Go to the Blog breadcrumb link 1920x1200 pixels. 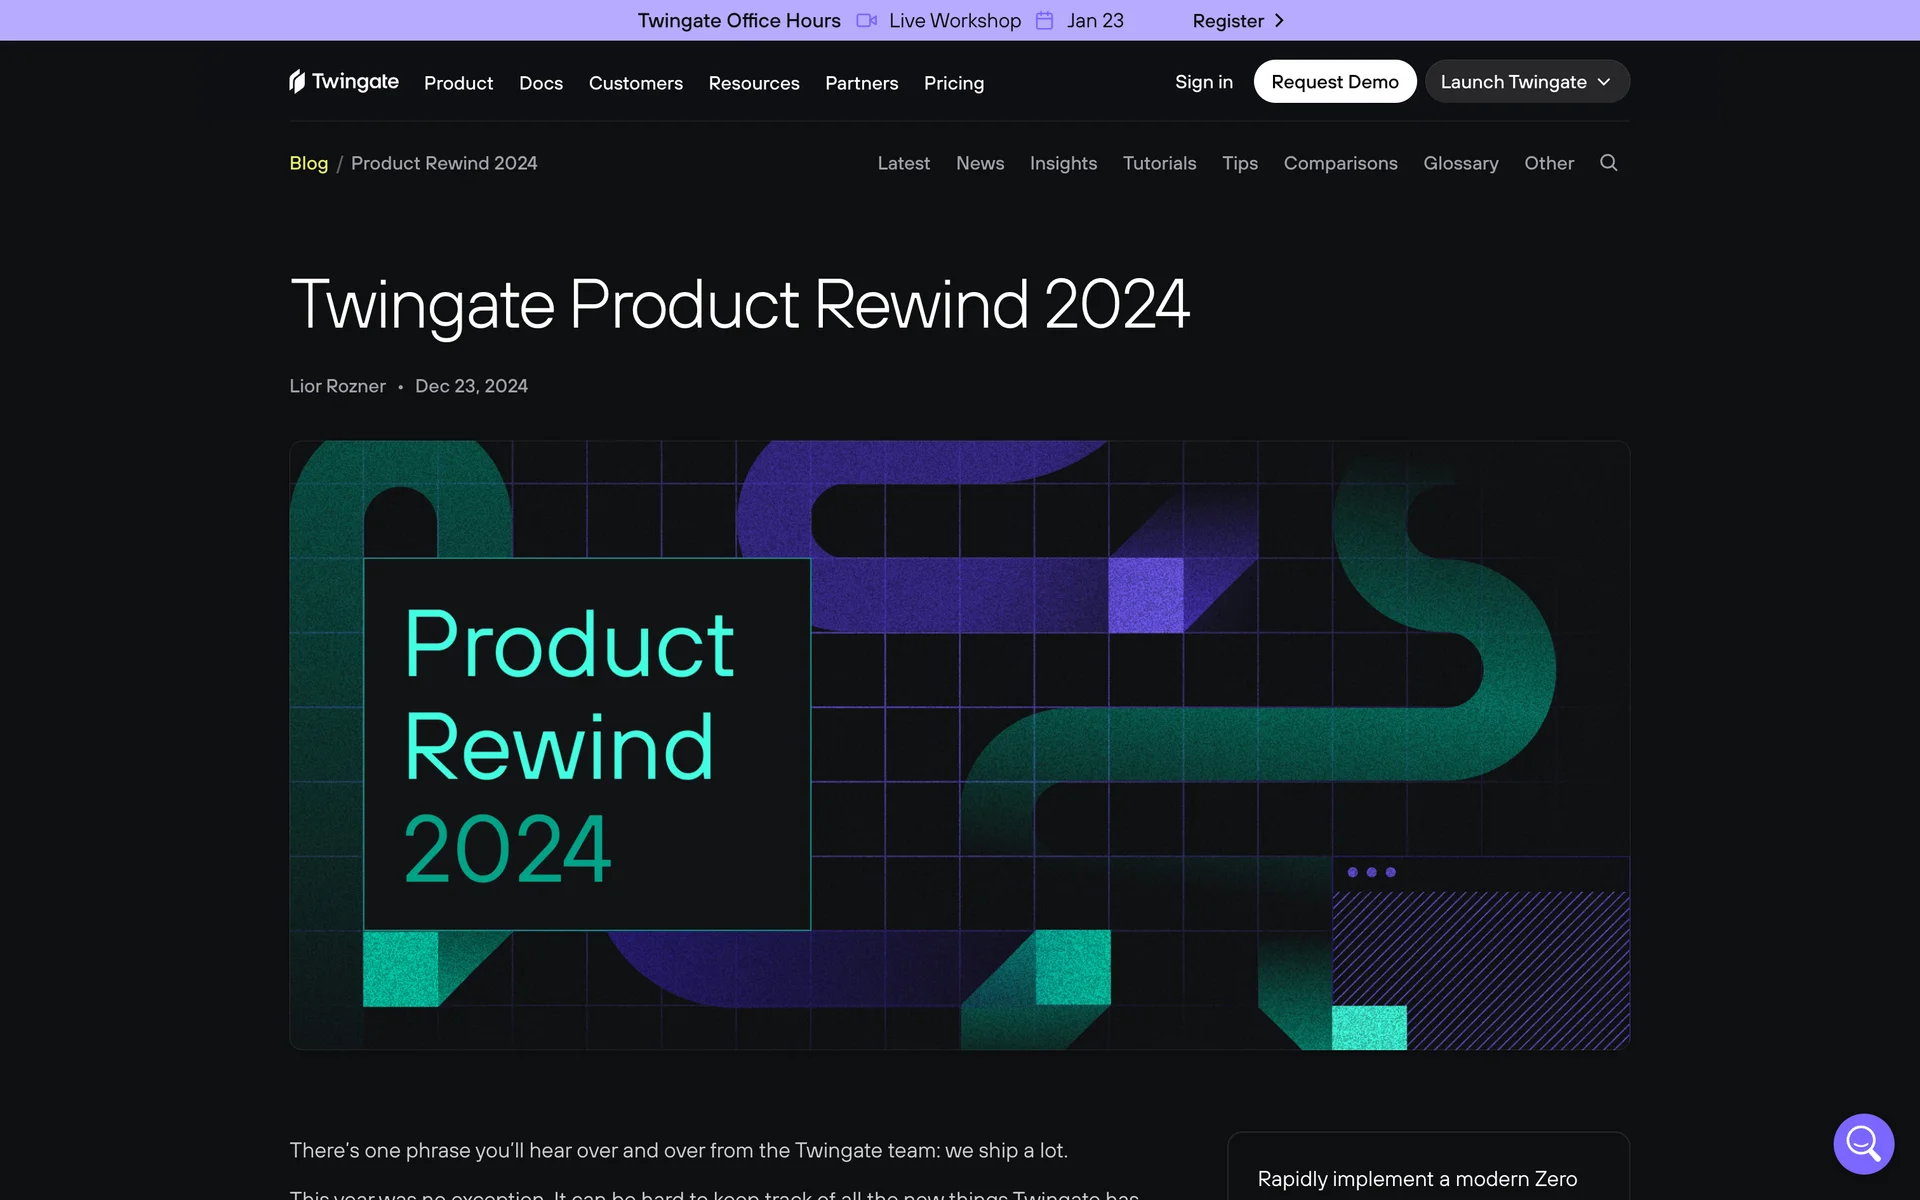[x=308, y=163]
